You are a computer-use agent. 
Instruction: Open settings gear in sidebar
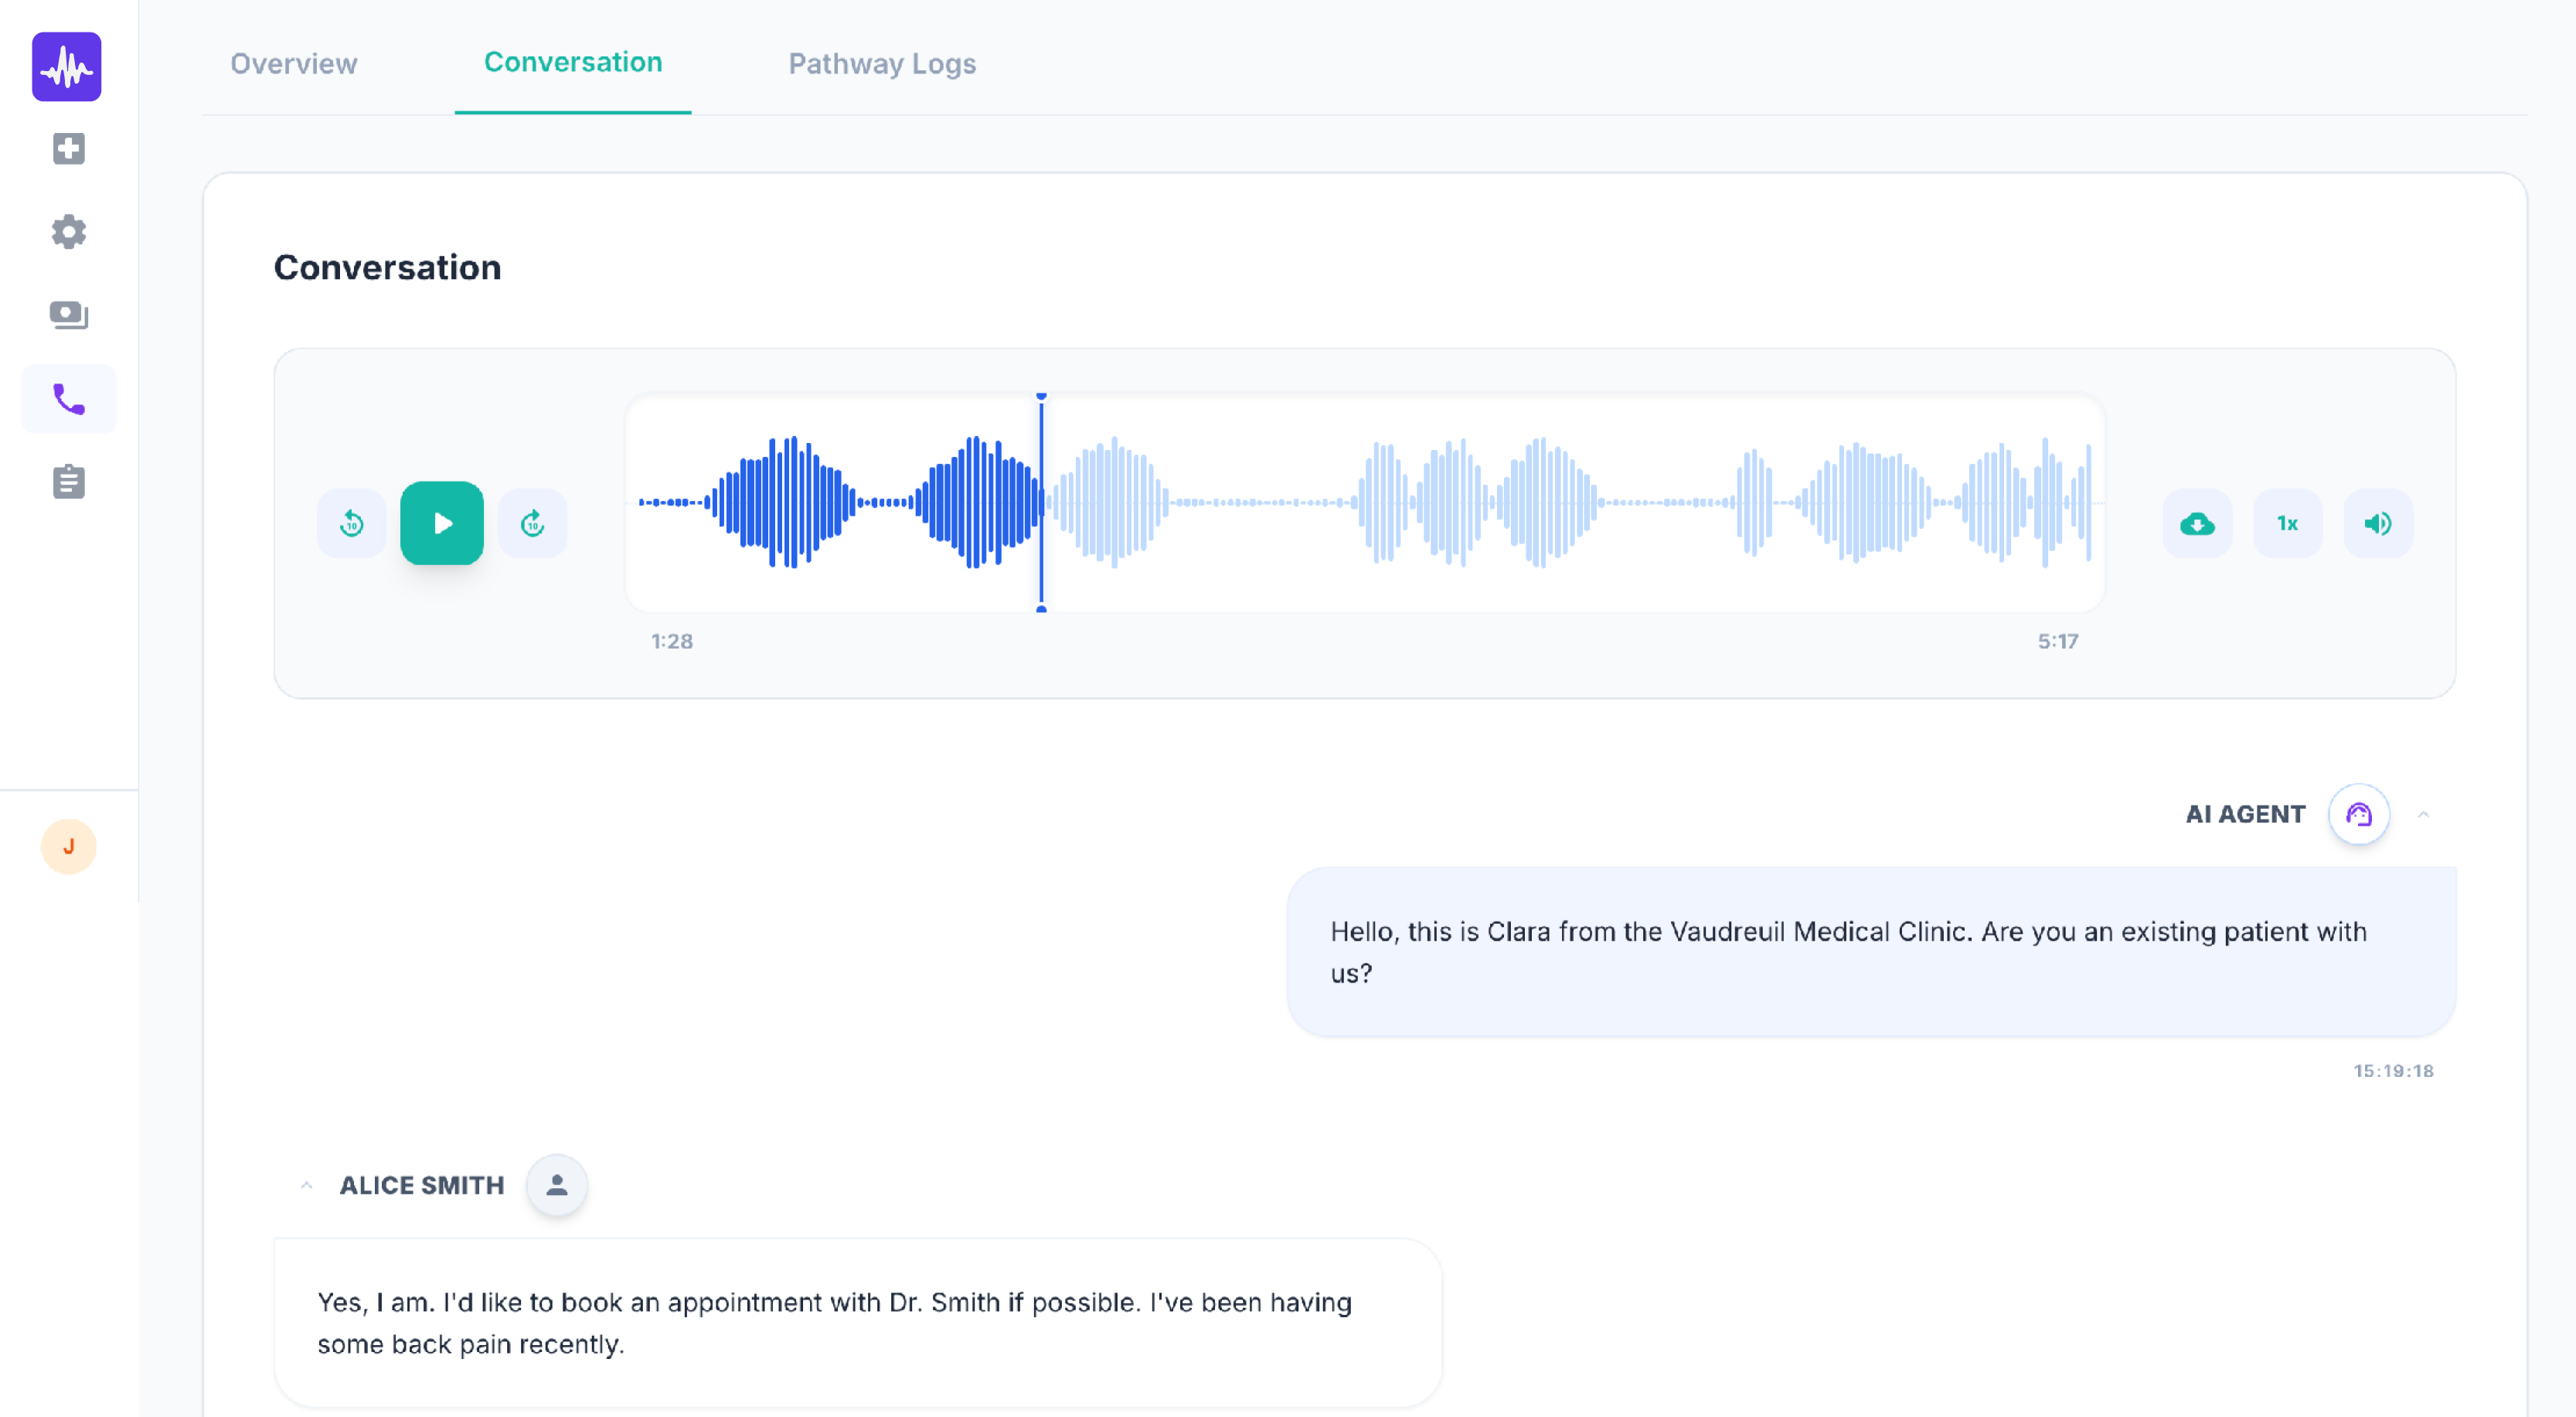[x=68, y=232]
